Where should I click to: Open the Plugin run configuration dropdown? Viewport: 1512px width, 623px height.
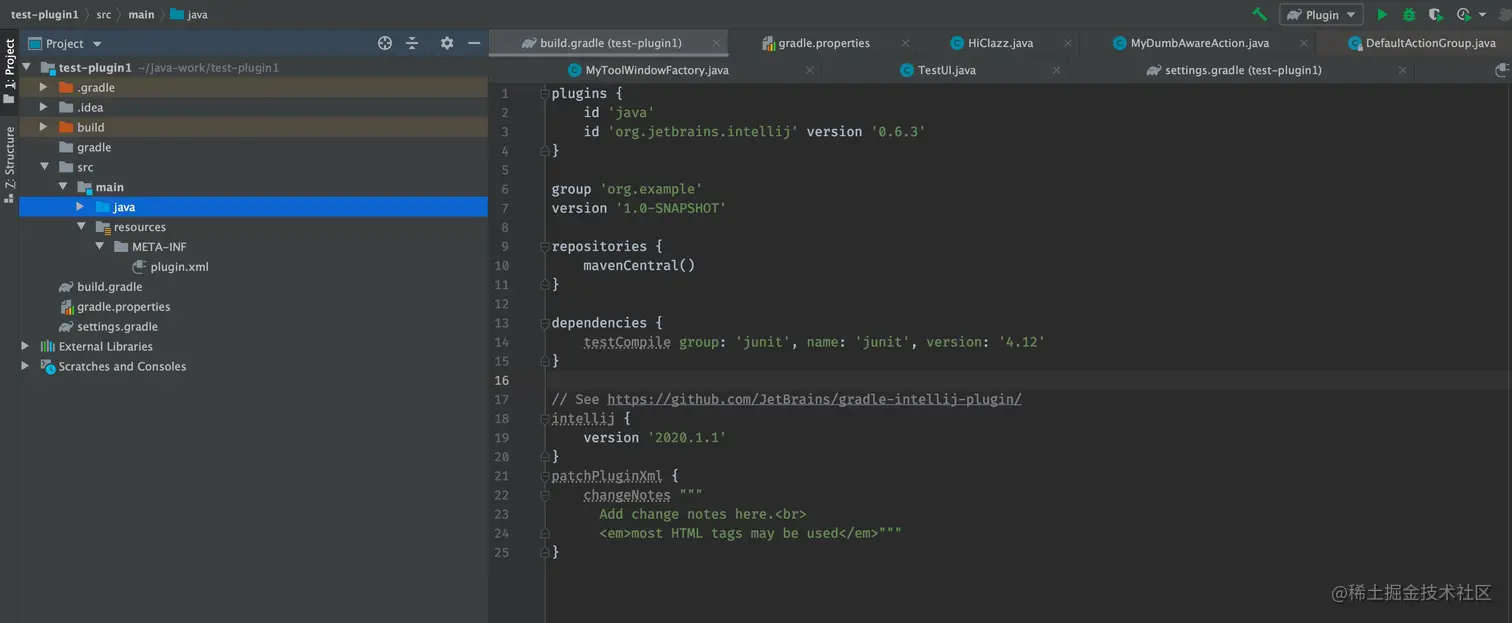[x=1321, y=14]
